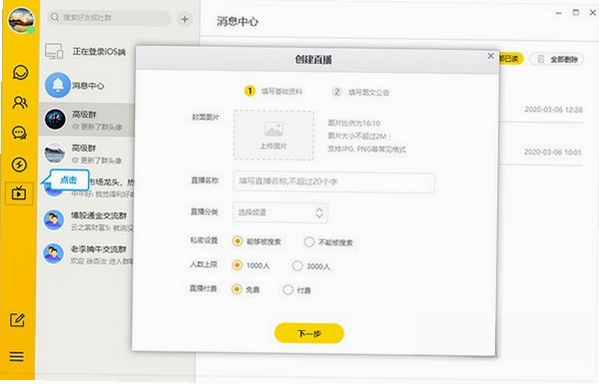Click the 全部已读 button in 消息中心
Viewport: 599px width, 384px height.
coord(510,59)
